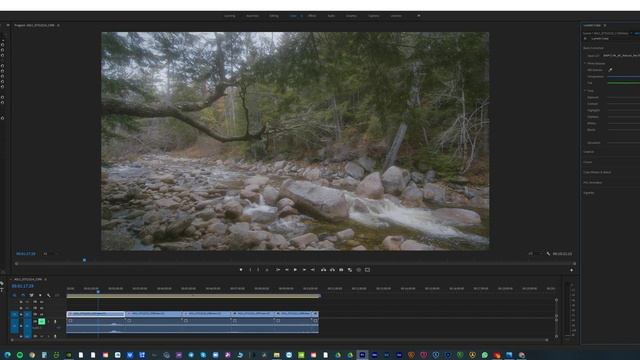
Task: Select the second video clip on V1
Action: [x=153, y=314]
